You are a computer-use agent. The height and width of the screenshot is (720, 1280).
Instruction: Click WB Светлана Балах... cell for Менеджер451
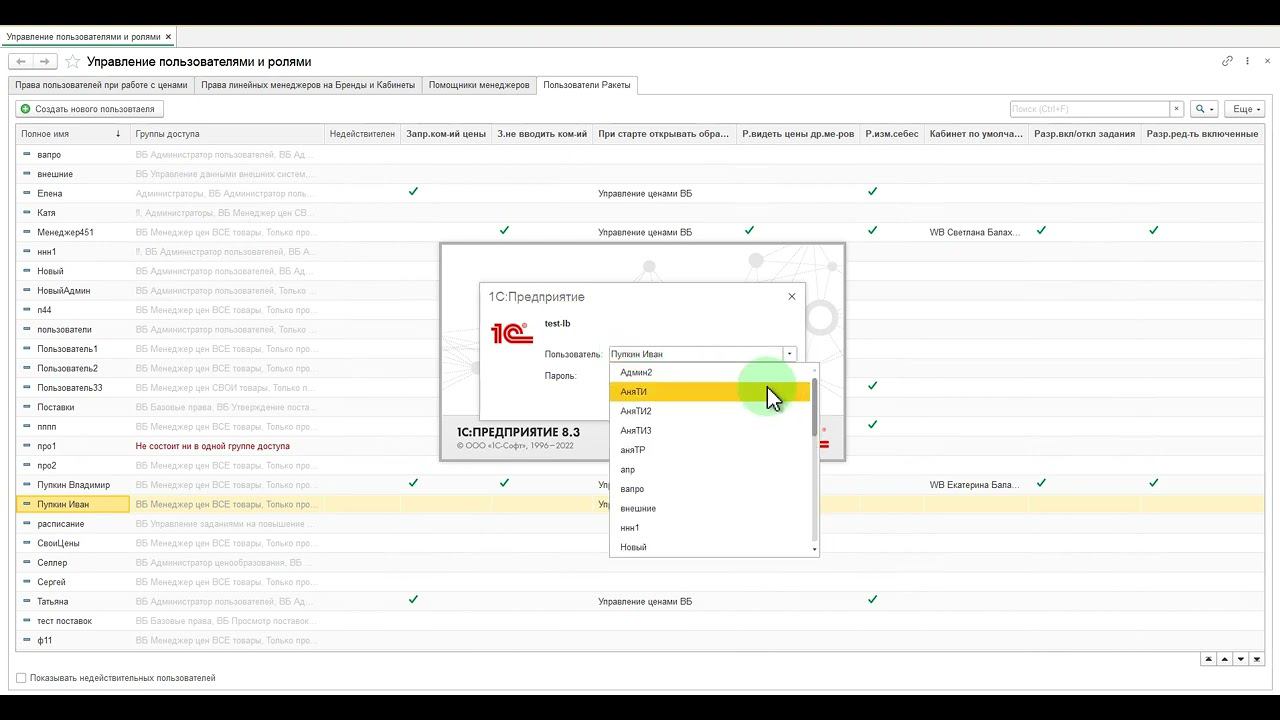click(975, 232)
